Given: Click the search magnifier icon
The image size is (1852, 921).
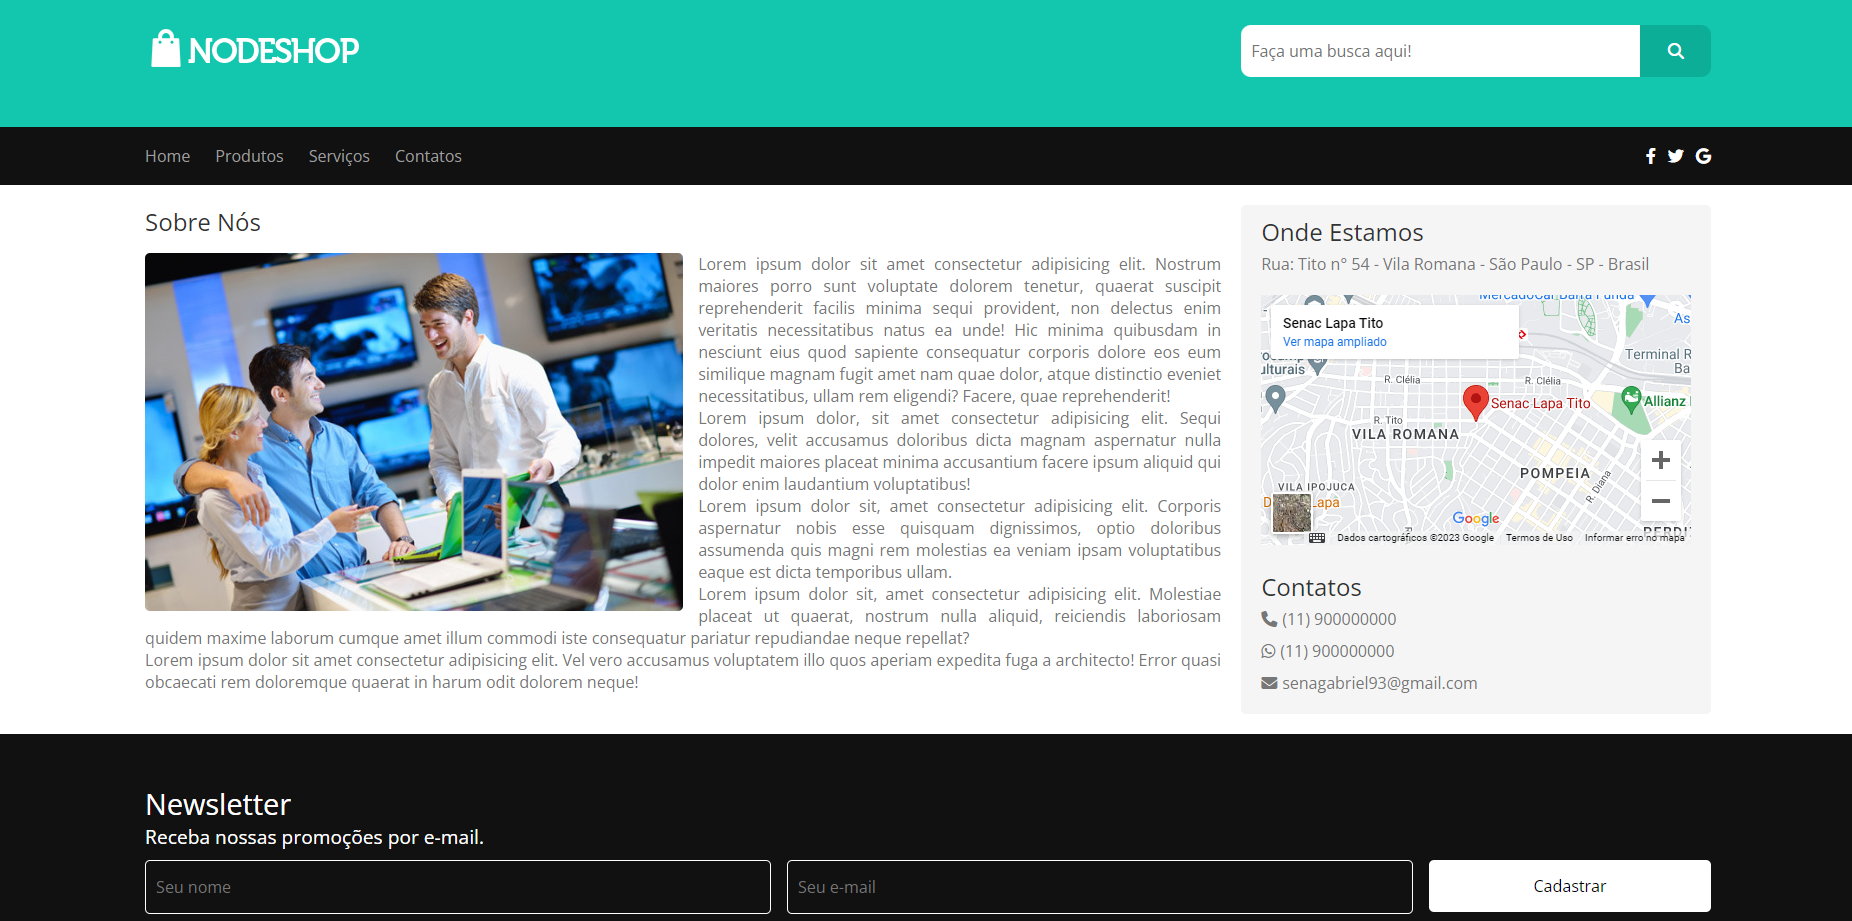Looking at the screenshot, I should pyautogui.click(x=1674, y=50).
